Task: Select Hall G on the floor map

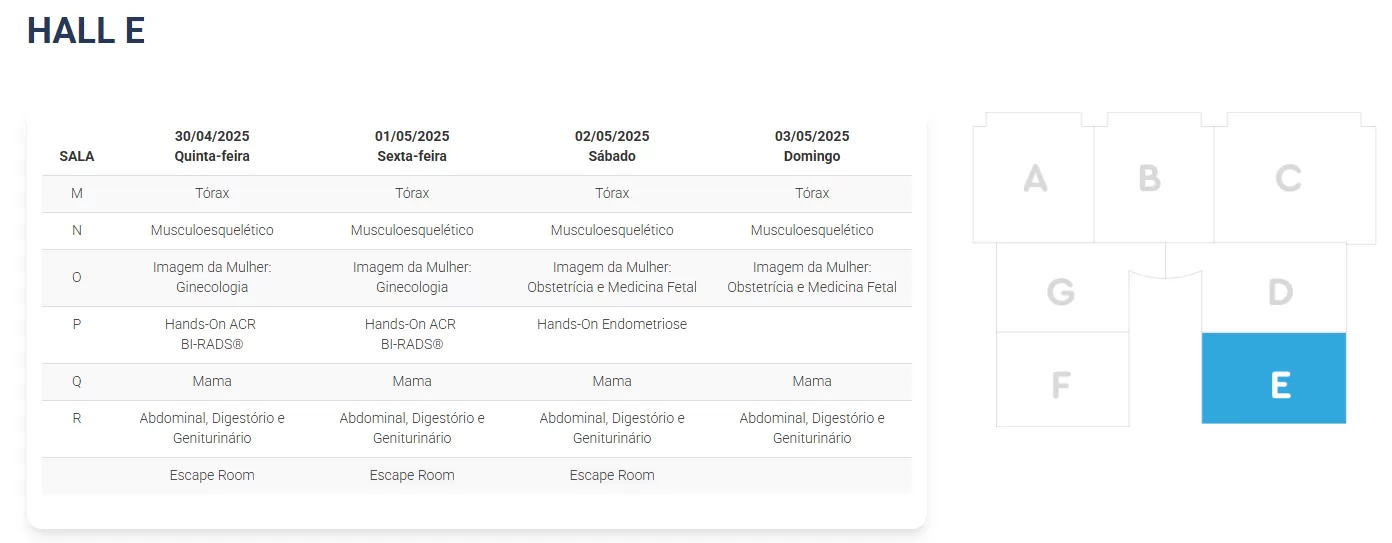Action: pos(1060,294)
